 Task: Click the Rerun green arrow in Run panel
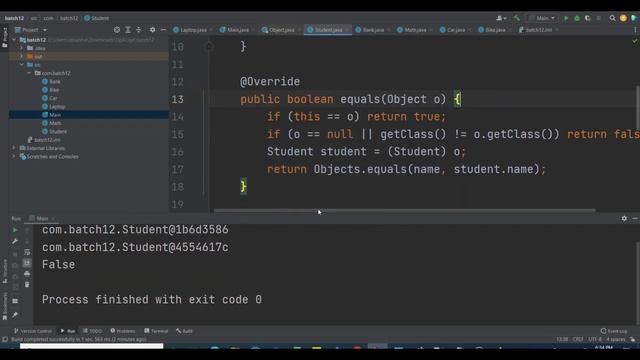click(15, 230)
